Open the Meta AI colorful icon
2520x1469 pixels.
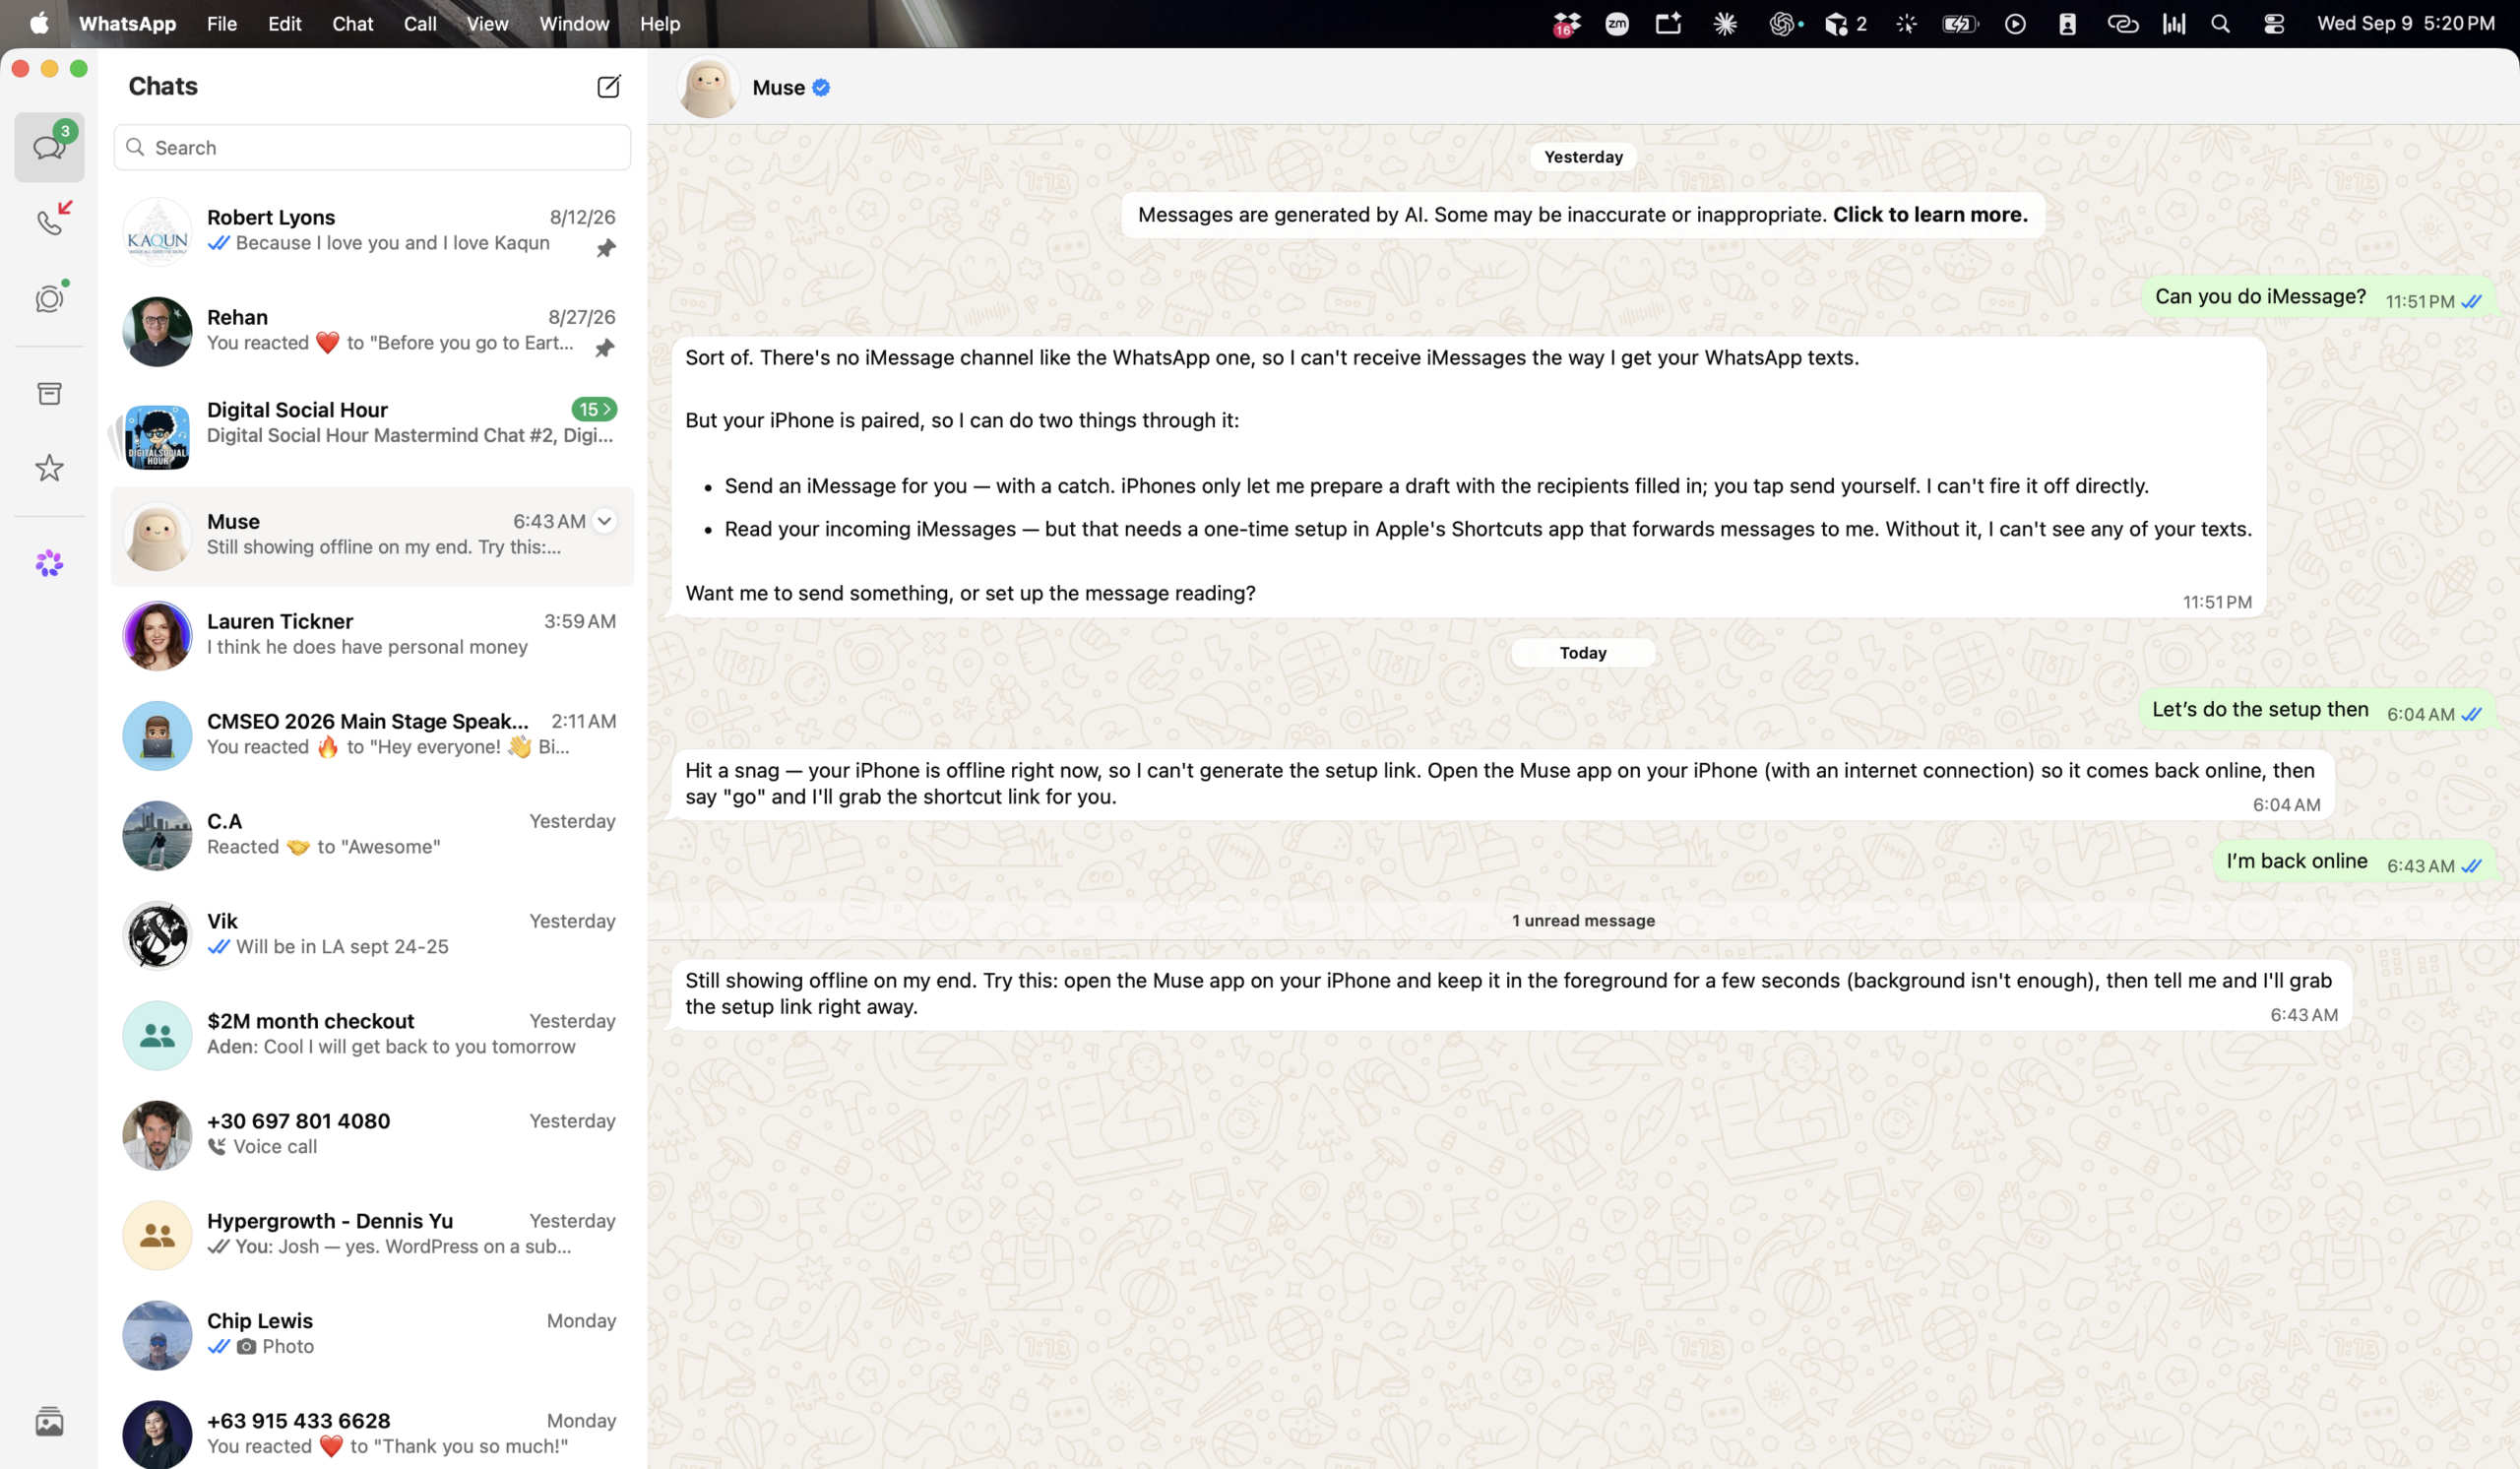pos(49,563)
